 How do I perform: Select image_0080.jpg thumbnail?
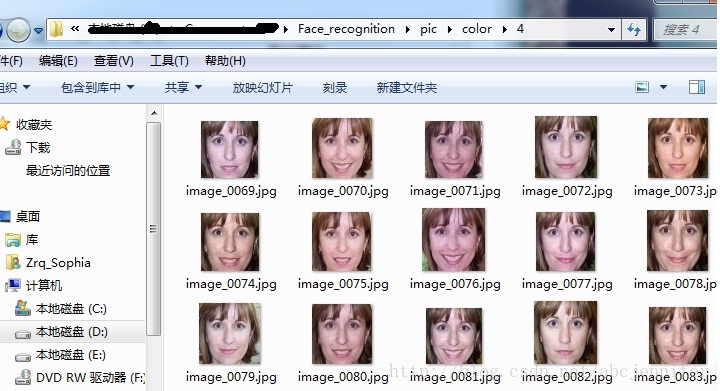pos(342,334)
